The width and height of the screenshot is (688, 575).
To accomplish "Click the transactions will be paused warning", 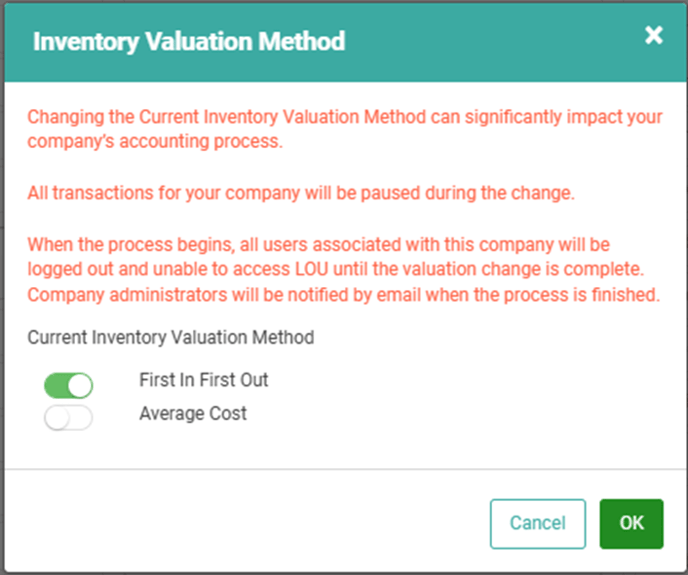I will (x=301, y=193).
